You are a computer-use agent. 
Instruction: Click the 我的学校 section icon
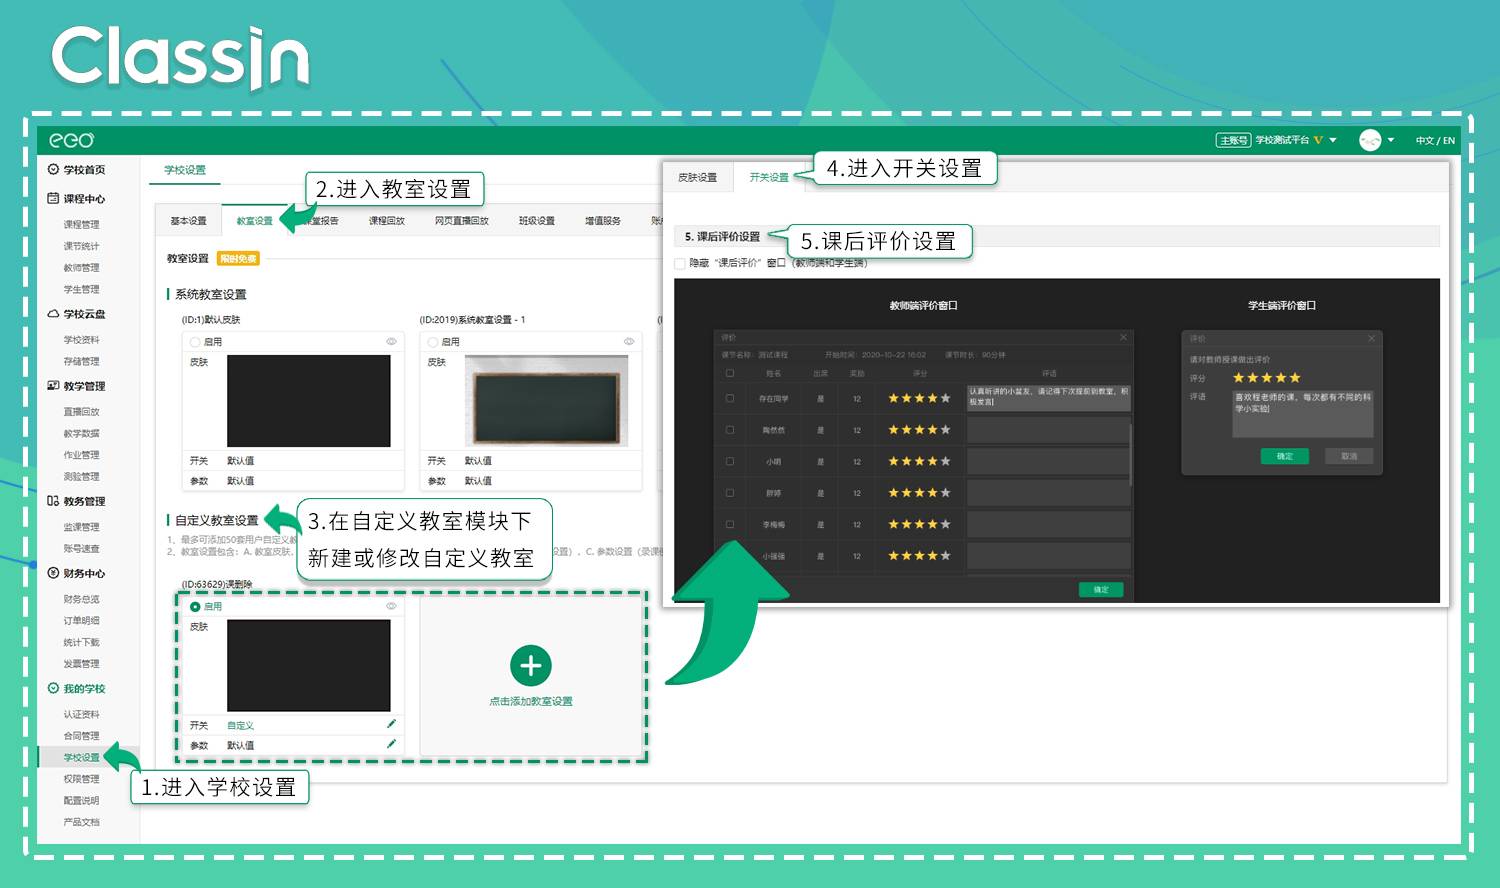tap(53, 688)
